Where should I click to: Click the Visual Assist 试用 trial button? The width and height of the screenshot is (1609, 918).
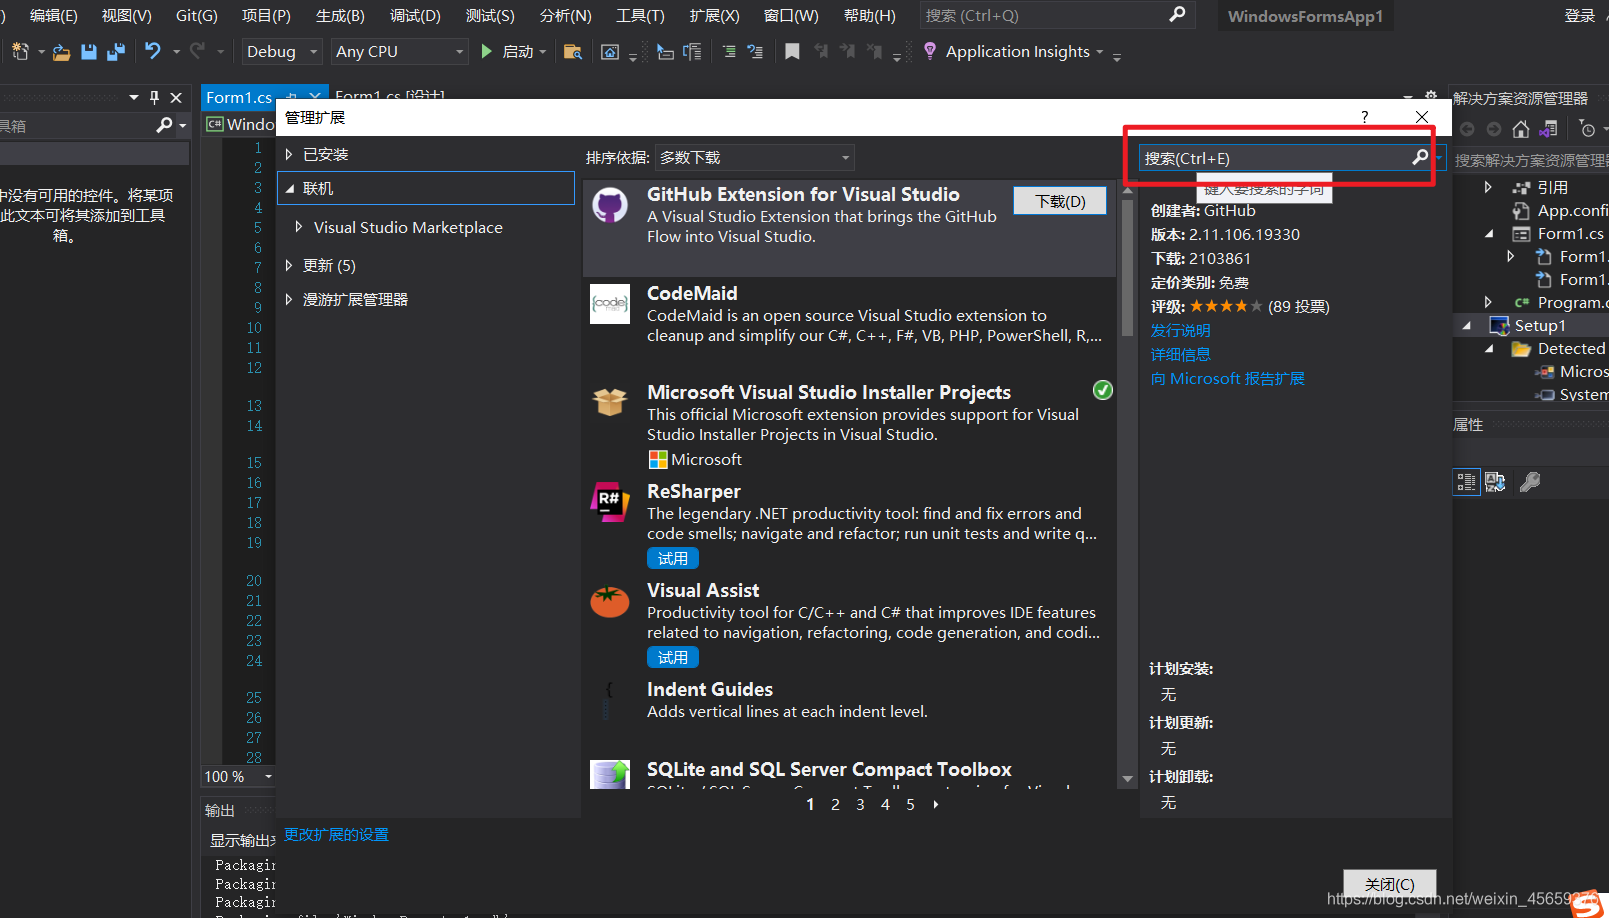pos(673,657)
